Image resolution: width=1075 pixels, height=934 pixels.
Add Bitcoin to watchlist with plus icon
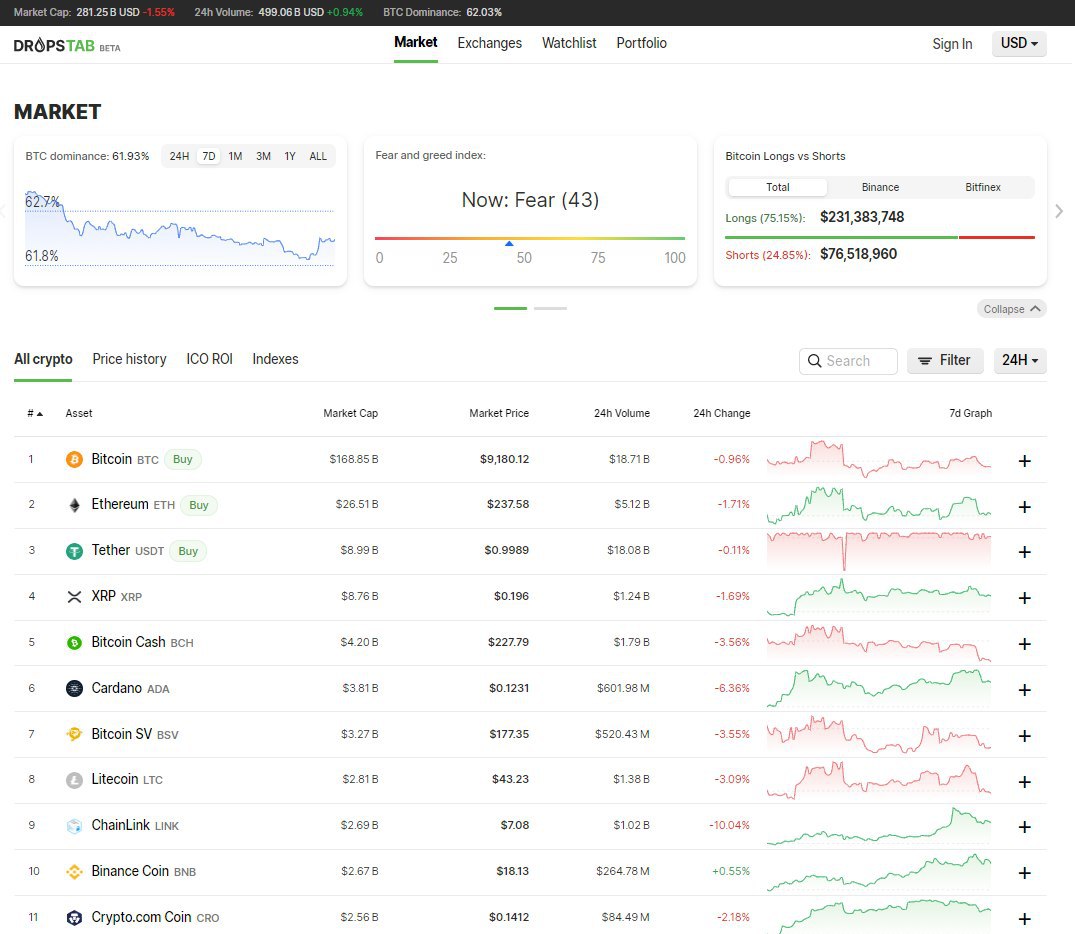(1024, 461)
